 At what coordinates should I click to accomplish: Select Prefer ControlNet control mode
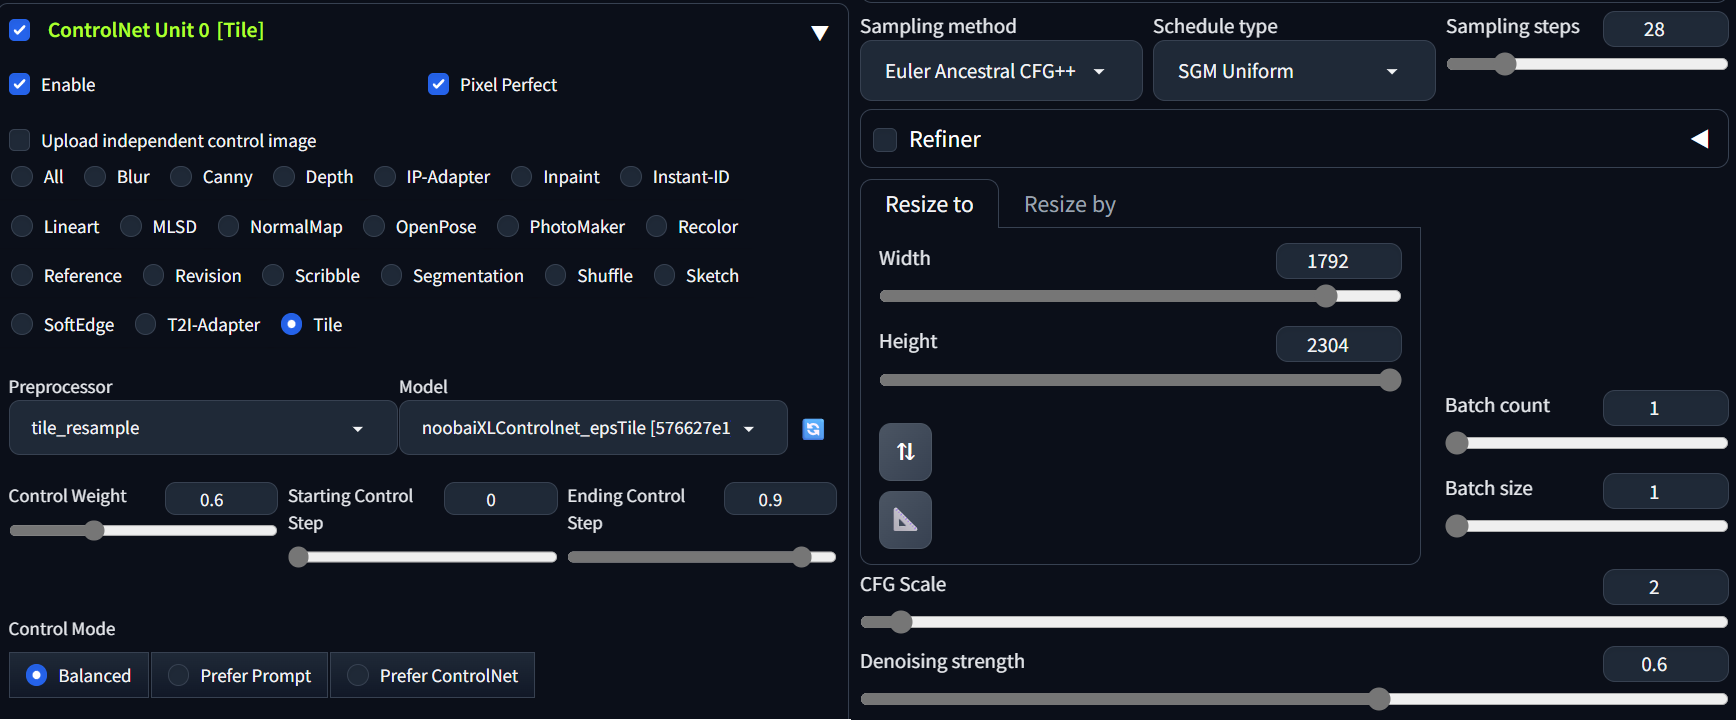(432, 675)
